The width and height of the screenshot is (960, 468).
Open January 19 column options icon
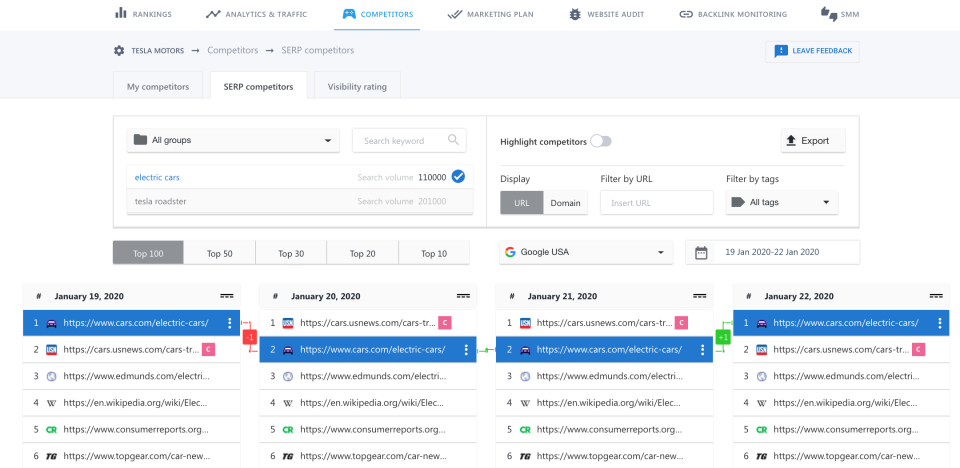coord(227,296)
